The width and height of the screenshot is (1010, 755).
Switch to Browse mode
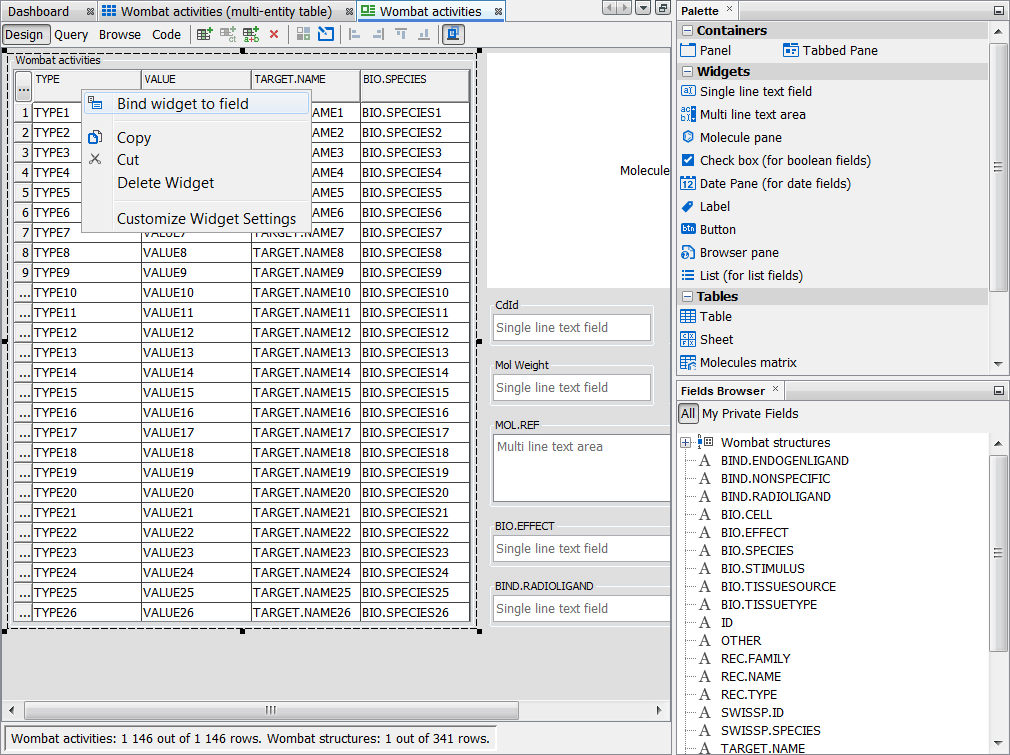coord(119,34)
